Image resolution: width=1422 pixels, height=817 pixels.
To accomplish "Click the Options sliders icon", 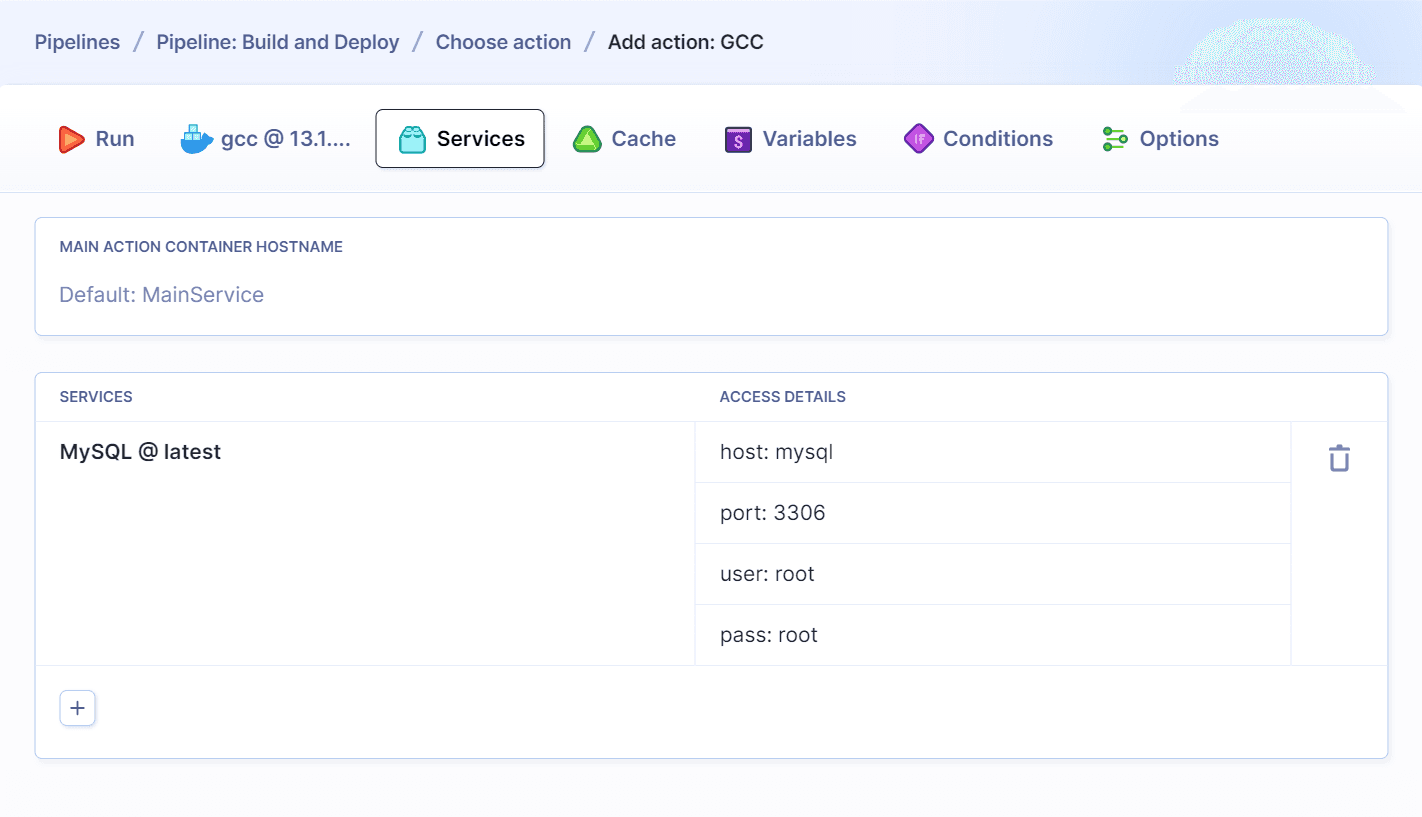I will [1114, 138].
